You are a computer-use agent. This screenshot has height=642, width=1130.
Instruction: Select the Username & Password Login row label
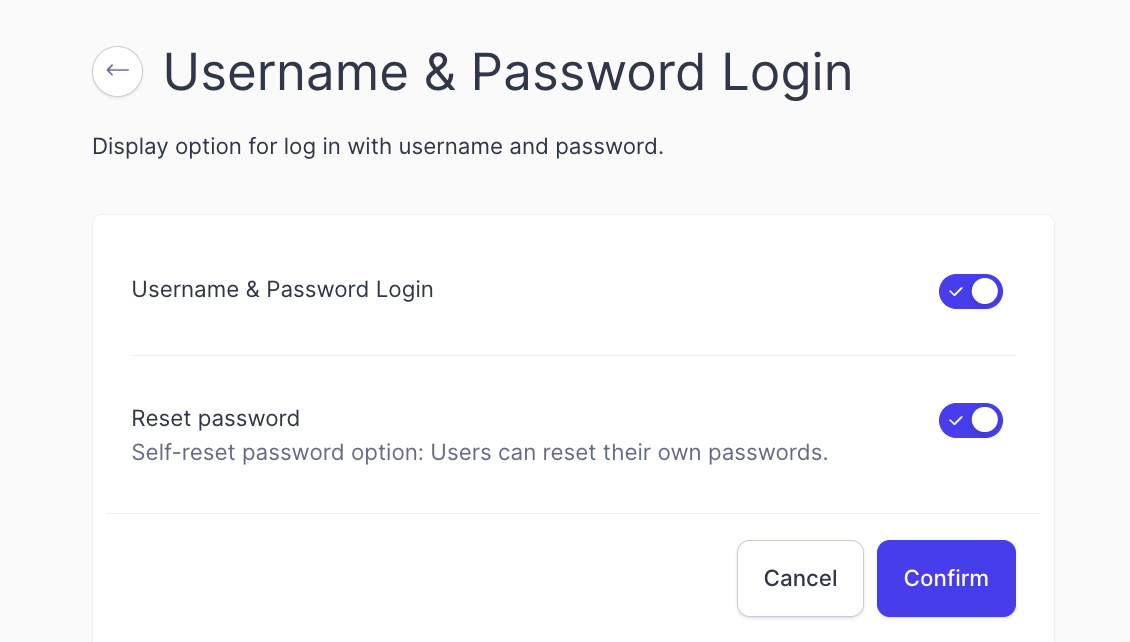(282, 290)
